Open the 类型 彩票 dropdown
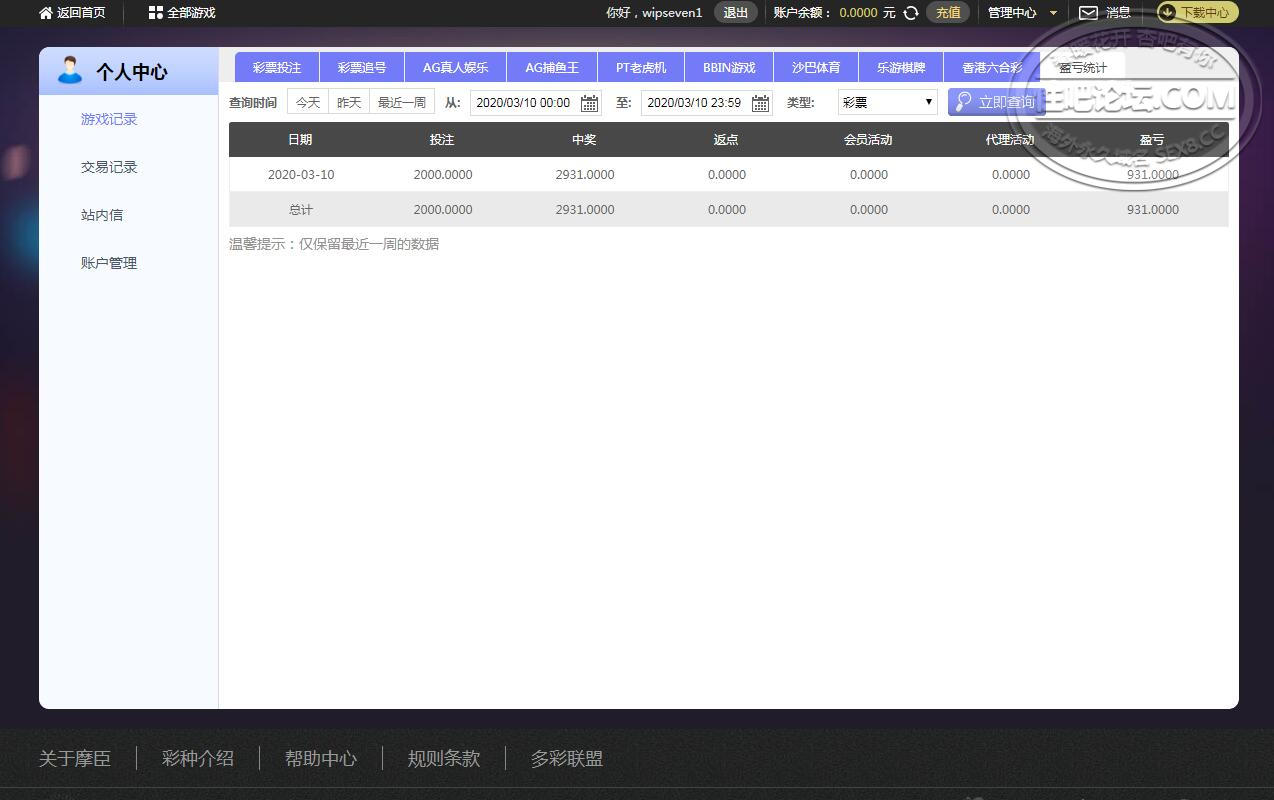This screenshot has width=1274, height=800. click(887, 102)
